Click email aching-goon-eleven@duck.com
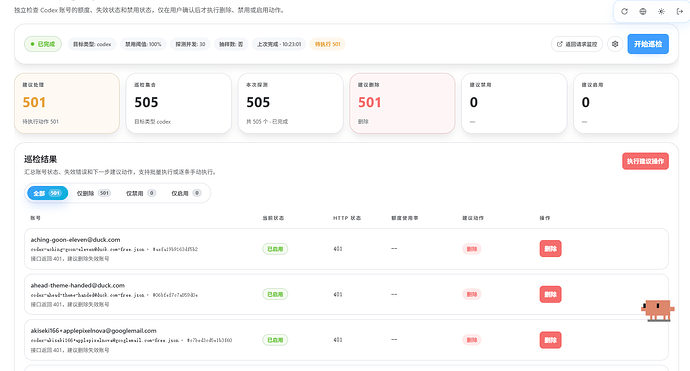This screenshot has height=371, width=690. point(75,240)
